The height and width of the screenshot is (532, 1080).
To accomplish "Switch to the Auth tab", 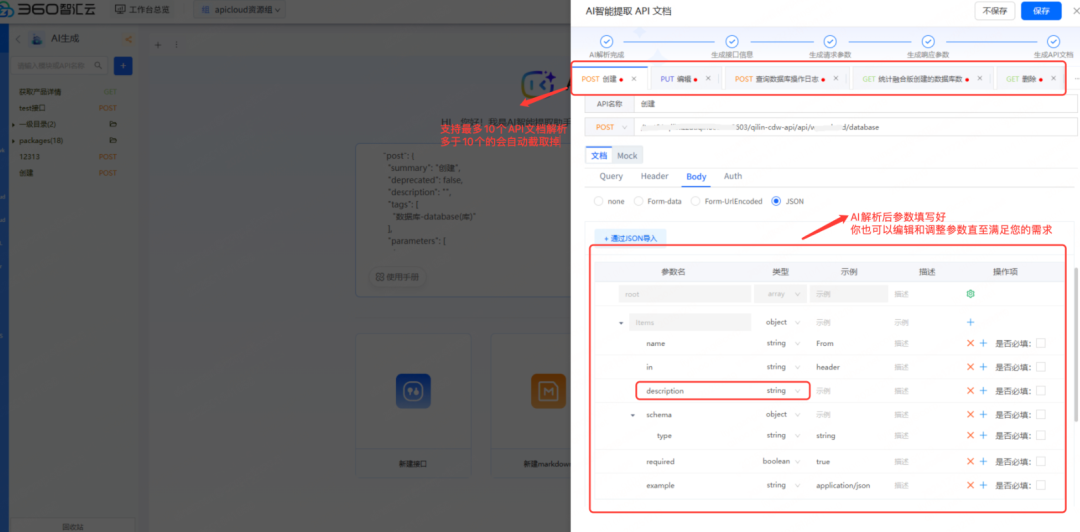I will [x=733, y=176].
